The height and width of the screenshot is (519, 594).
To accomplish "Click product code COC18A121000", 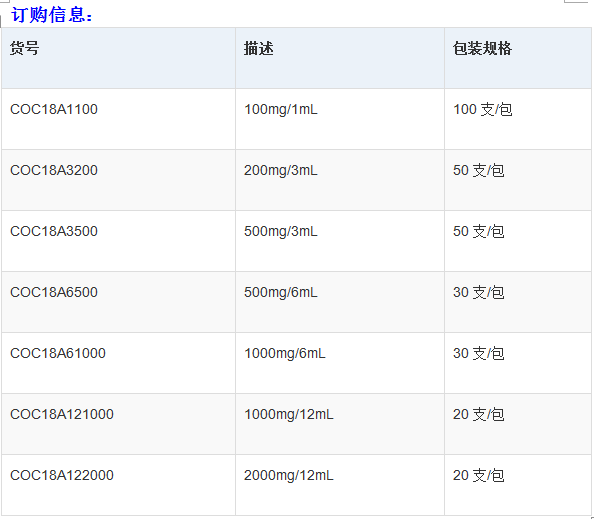I will point(62,414).
